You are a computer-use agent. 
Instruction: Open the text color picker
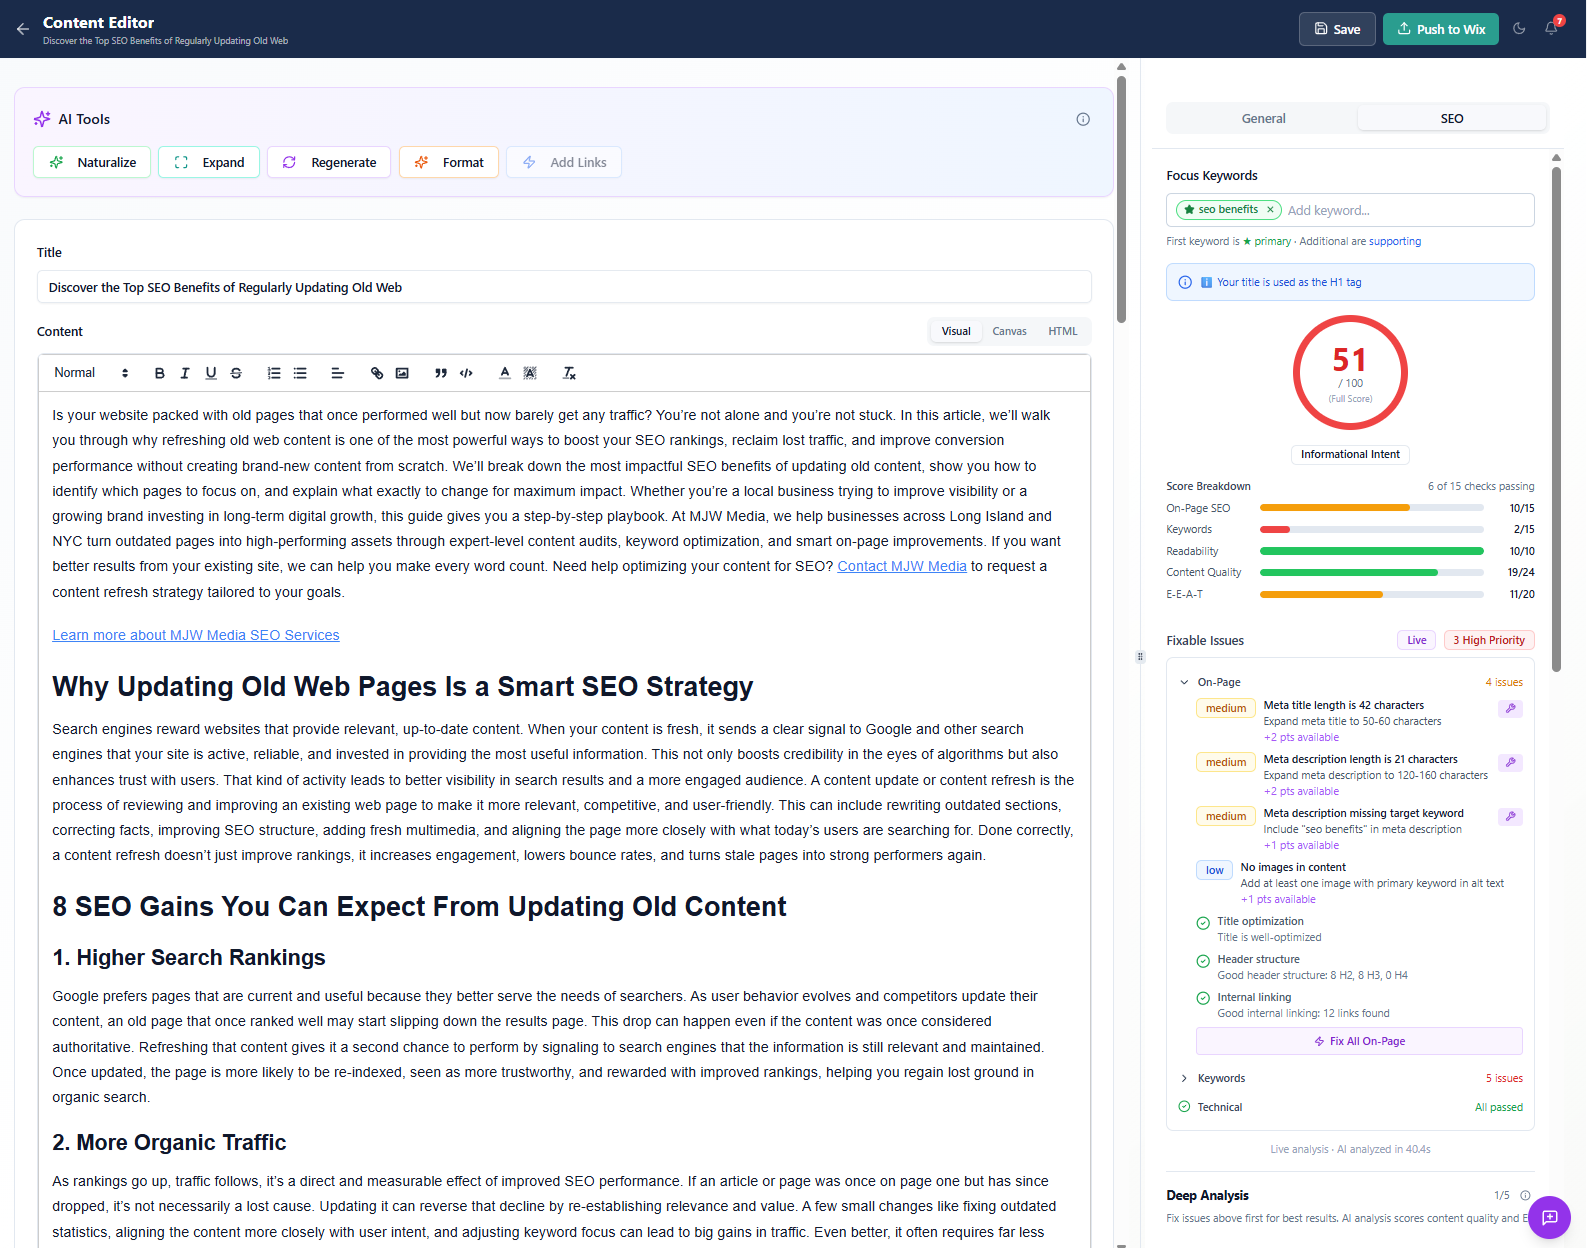(505, 373)
